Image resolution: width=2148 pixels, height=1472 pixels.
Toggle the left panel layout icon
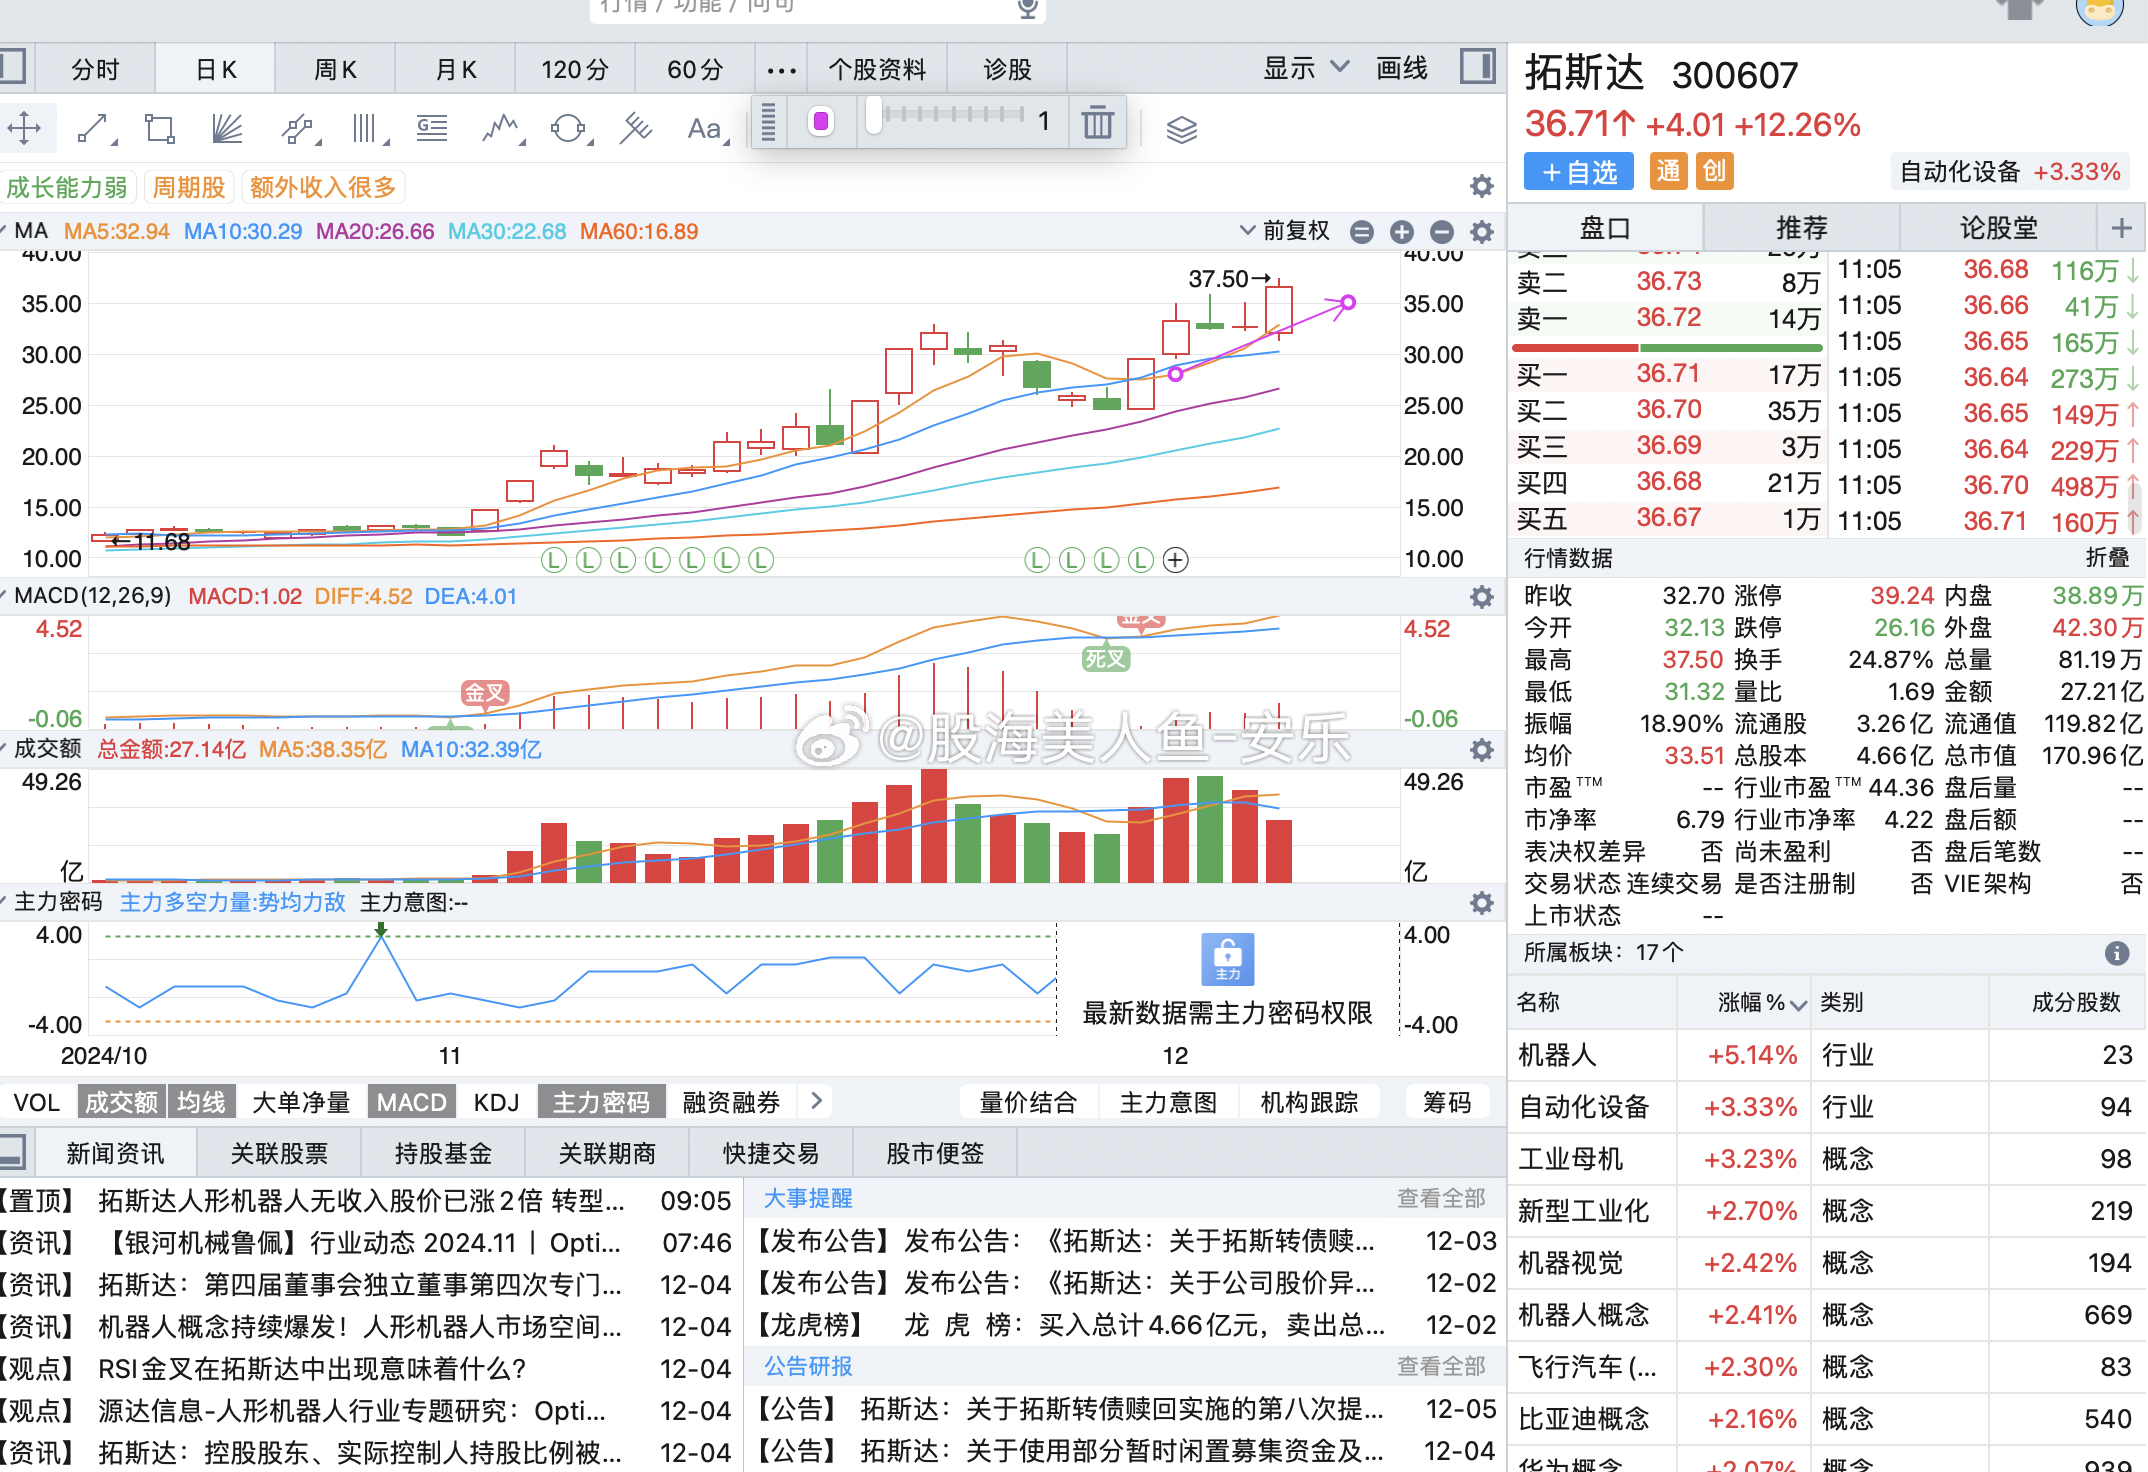click(x=12, y=68)
